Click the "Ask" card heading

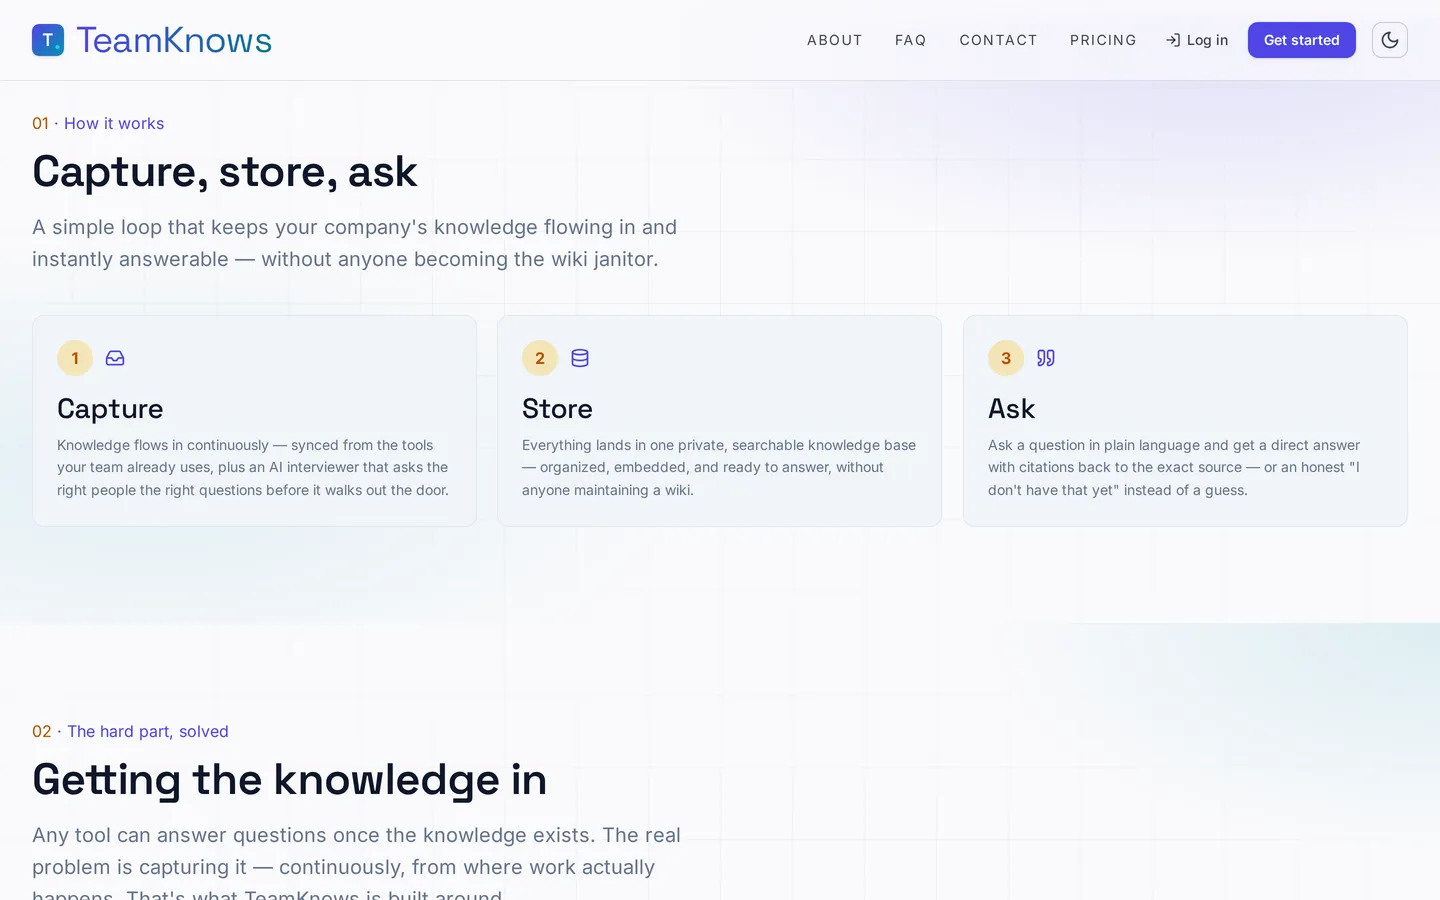(x=1011, y=408)
